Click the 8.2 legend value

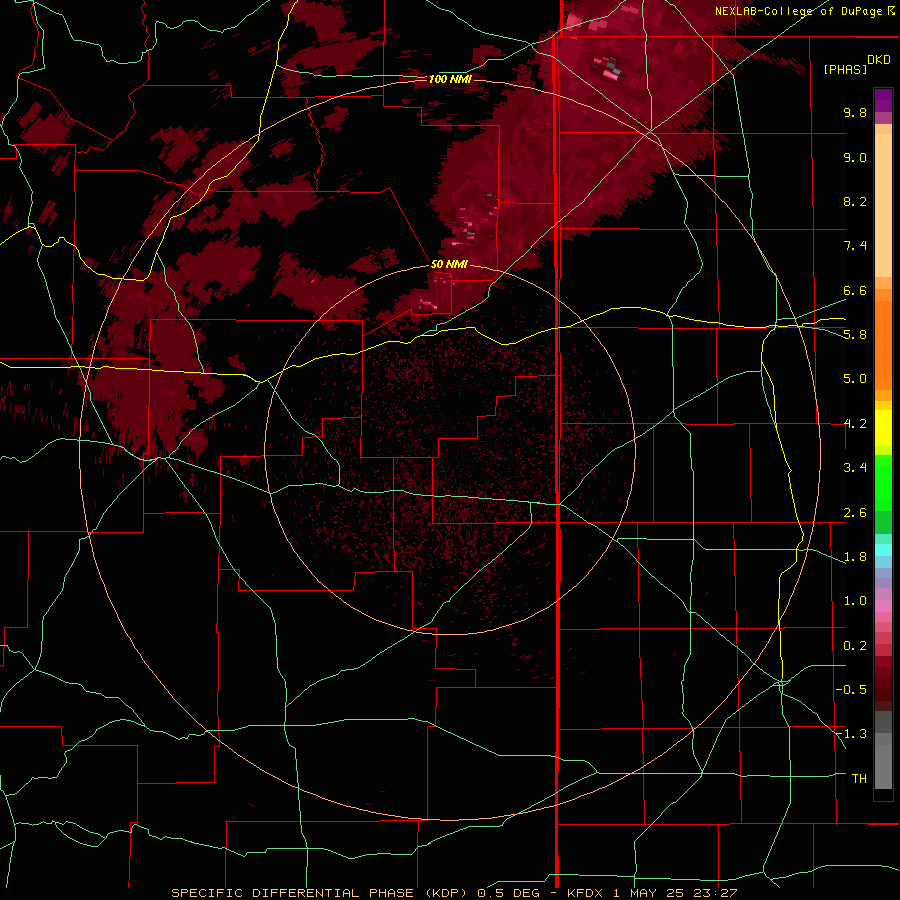[x=855, y=201]
